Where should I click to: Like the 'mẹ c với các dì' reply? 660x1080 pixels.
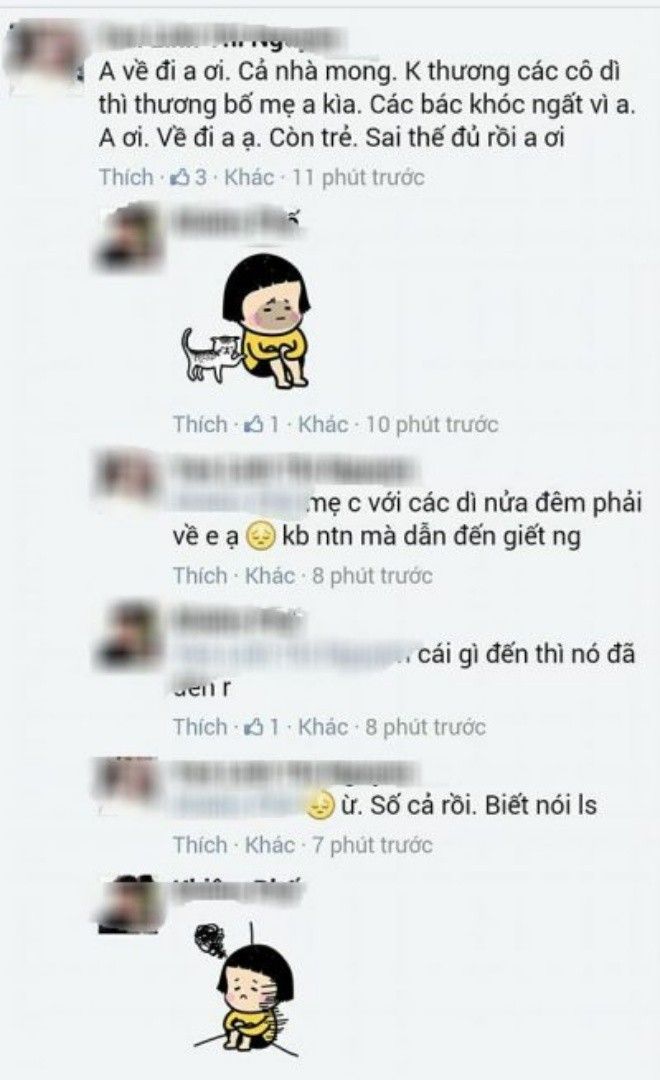click(x=200, y=576)
